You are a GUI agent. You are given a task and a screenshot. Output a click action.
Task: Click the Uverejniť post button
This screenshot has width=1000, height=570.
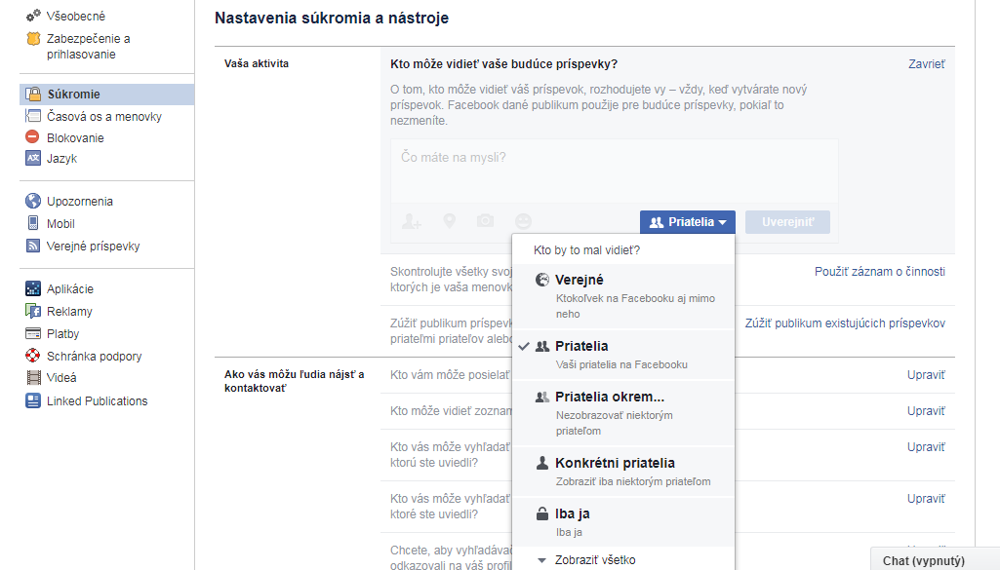(x=788, y=222)
